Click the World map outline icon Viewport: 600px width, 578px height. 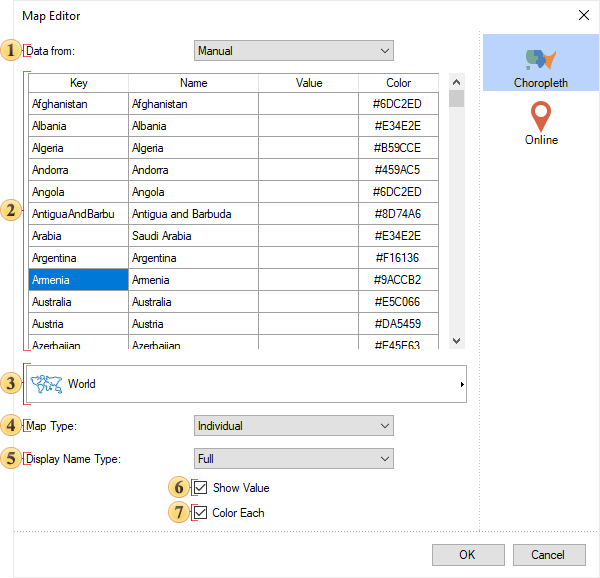[x=46, y=384]
